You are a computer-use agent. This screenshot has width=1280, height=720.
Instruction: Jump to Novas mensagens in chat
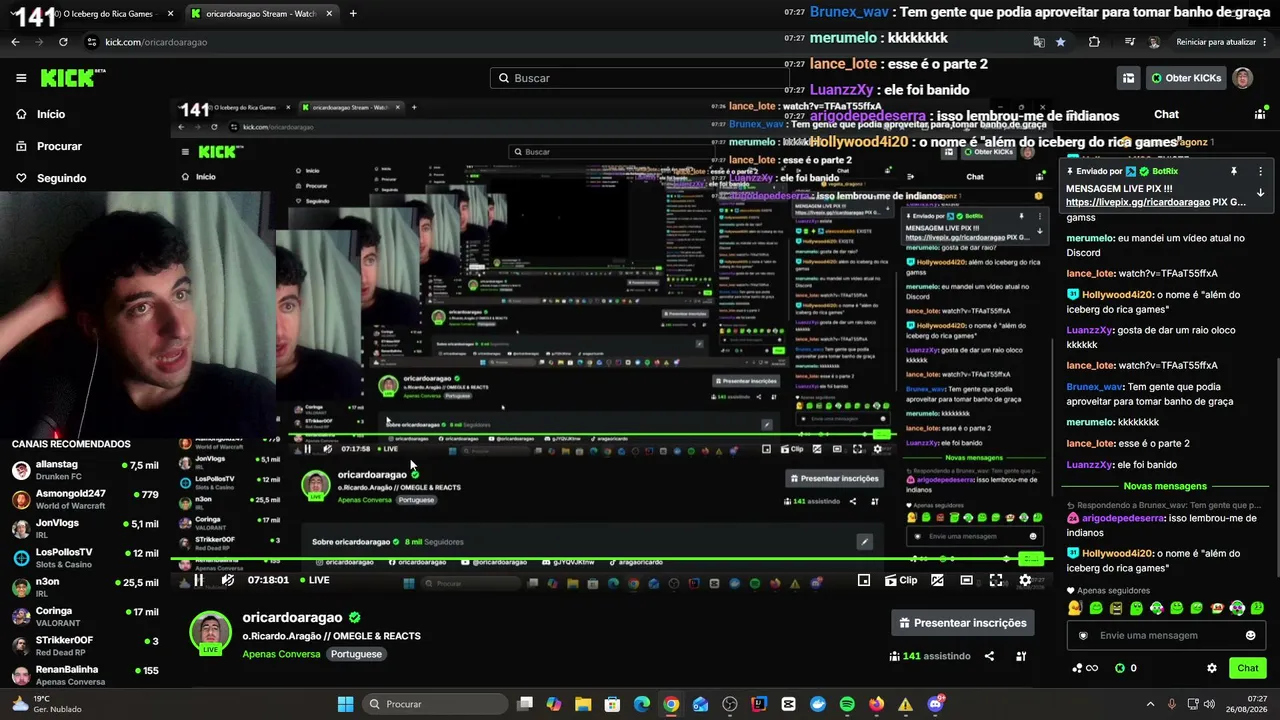click(x=1165, y=486)
